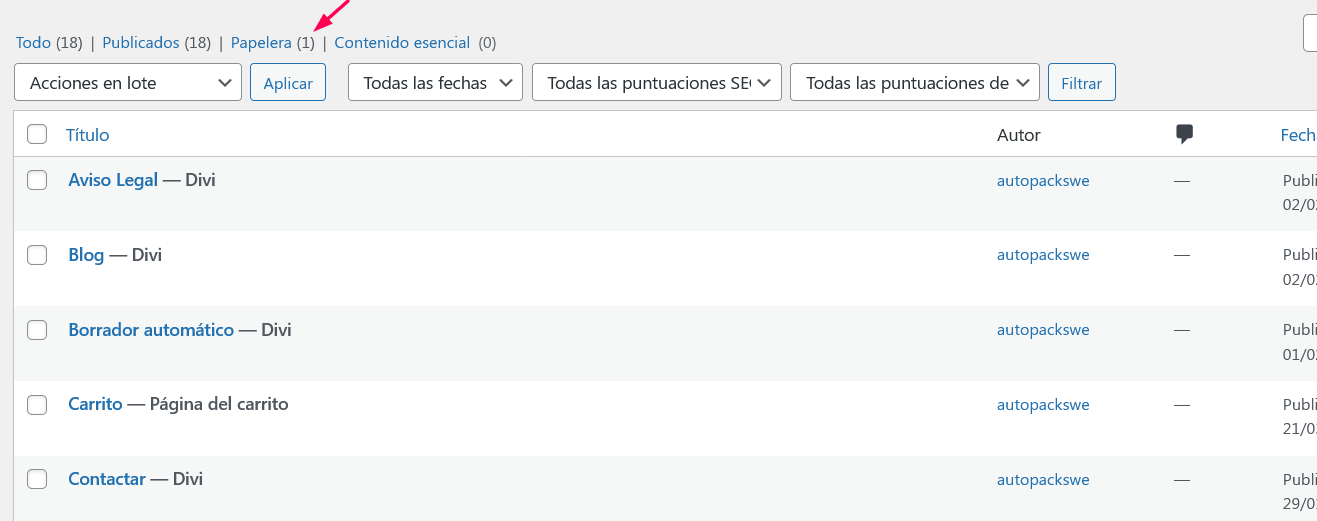Click the Aplicar button

288,82
